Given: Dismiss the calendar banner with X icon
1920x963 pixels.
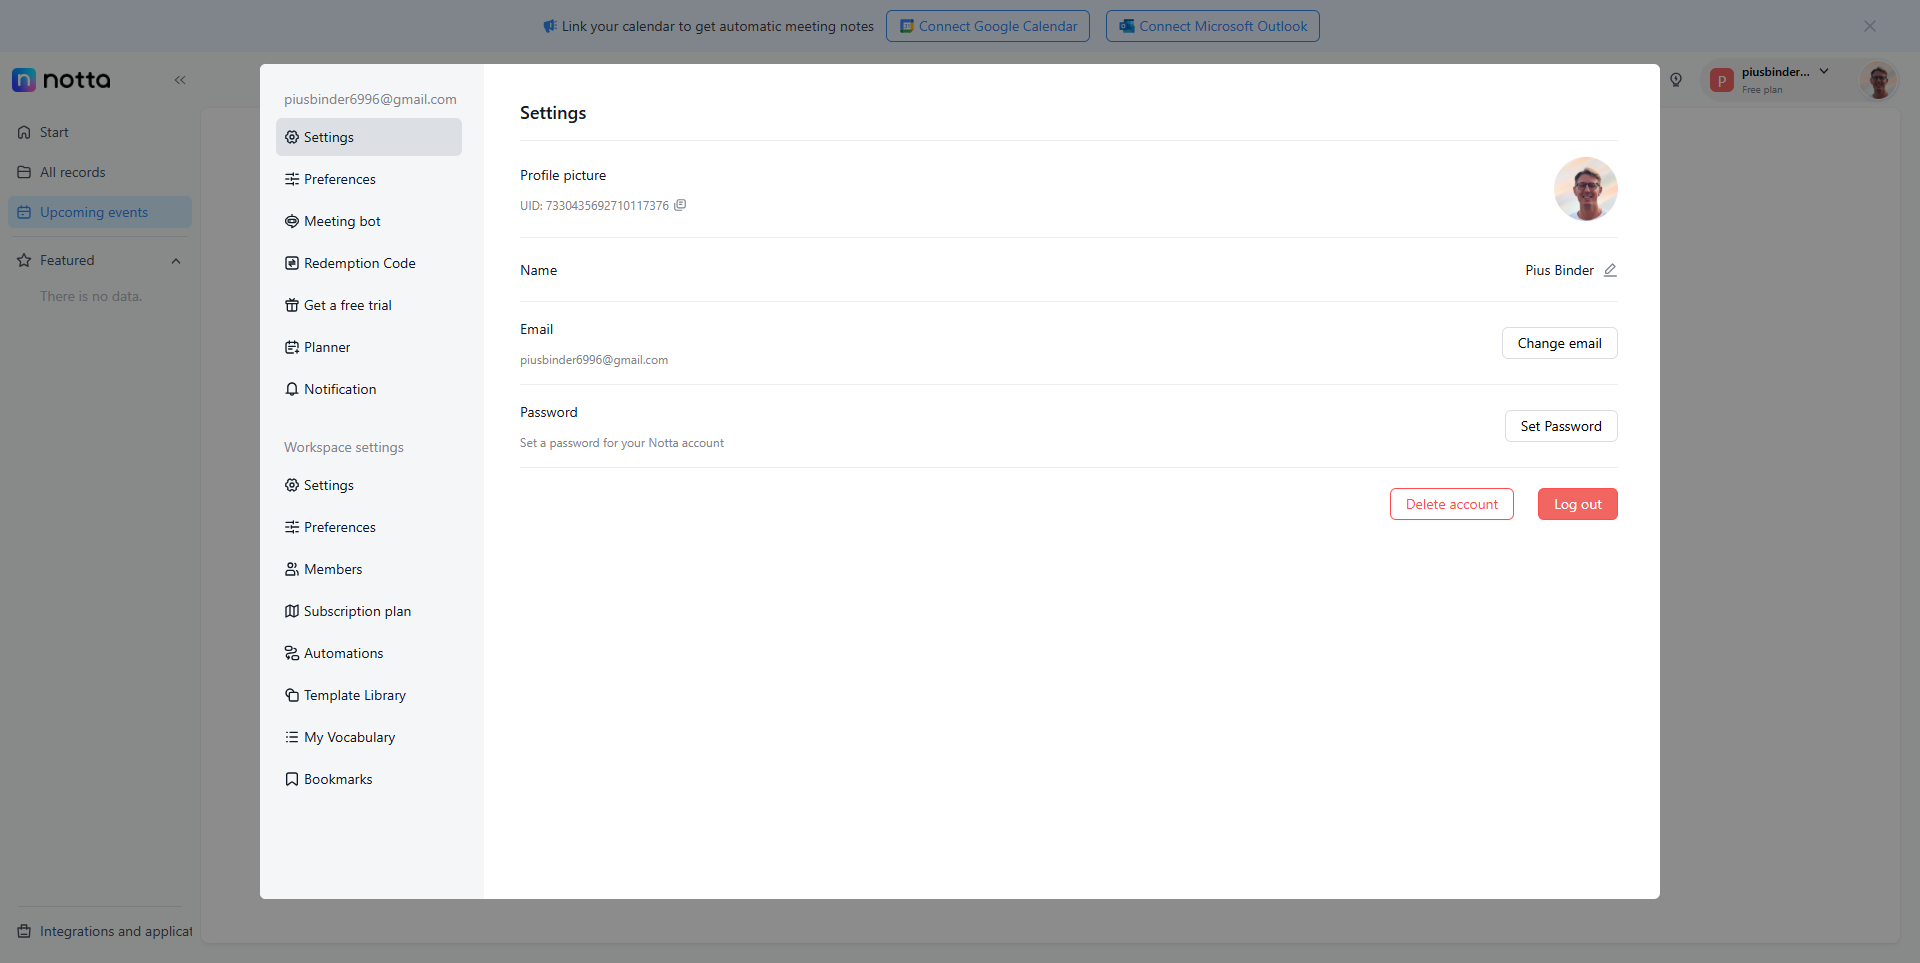Looking at the screenshot, I should tap(1869, 26).
